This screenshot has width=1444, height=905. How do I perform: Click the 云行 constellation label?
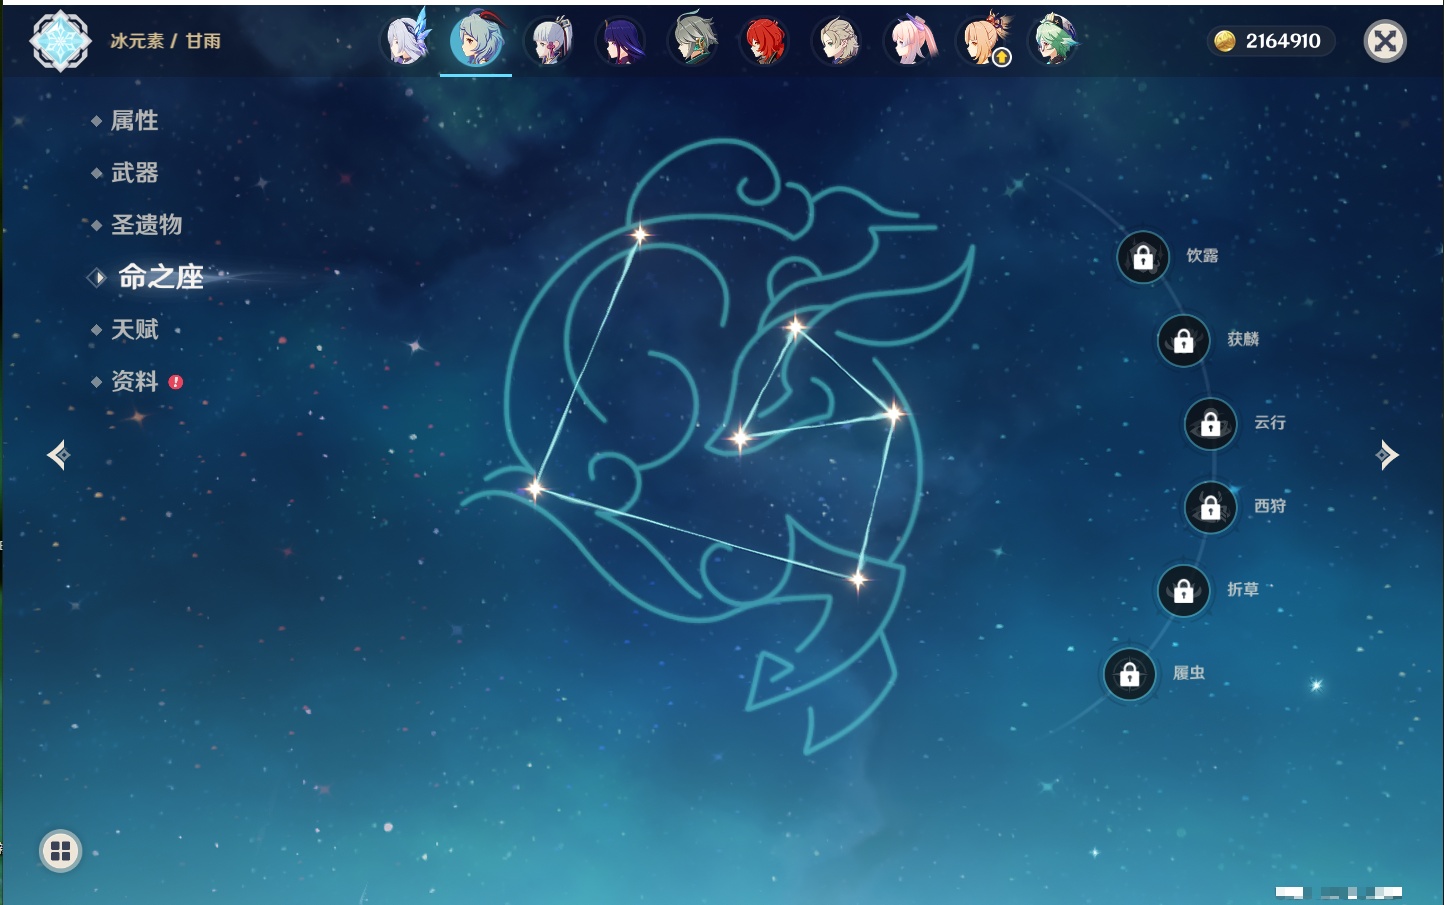coord(1270,423)
